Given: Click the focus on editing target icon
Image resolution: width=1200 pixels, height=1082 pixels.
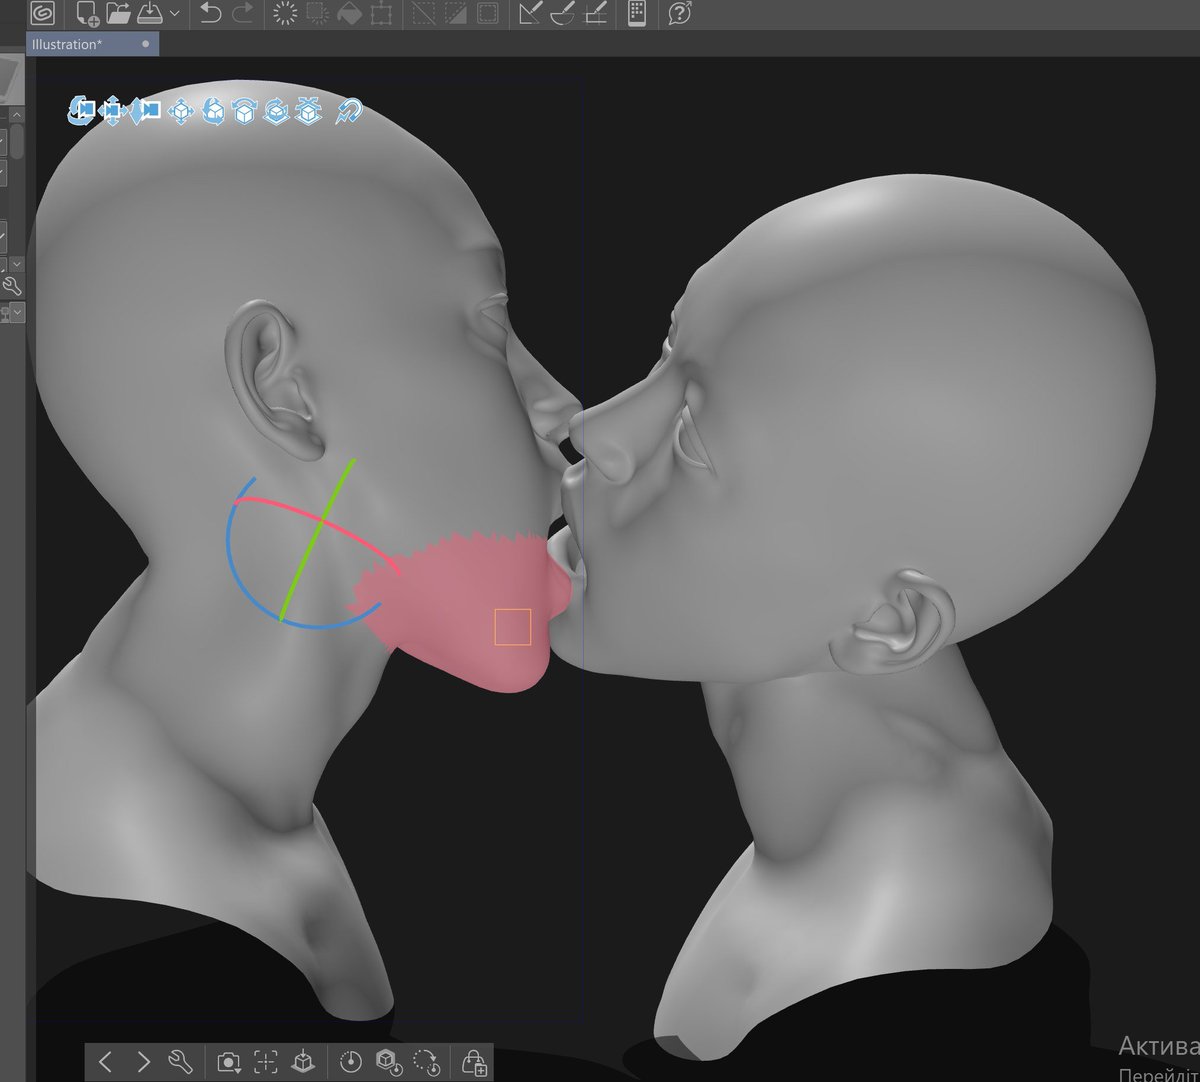Looking at the screenshot, I should 265,1061.
